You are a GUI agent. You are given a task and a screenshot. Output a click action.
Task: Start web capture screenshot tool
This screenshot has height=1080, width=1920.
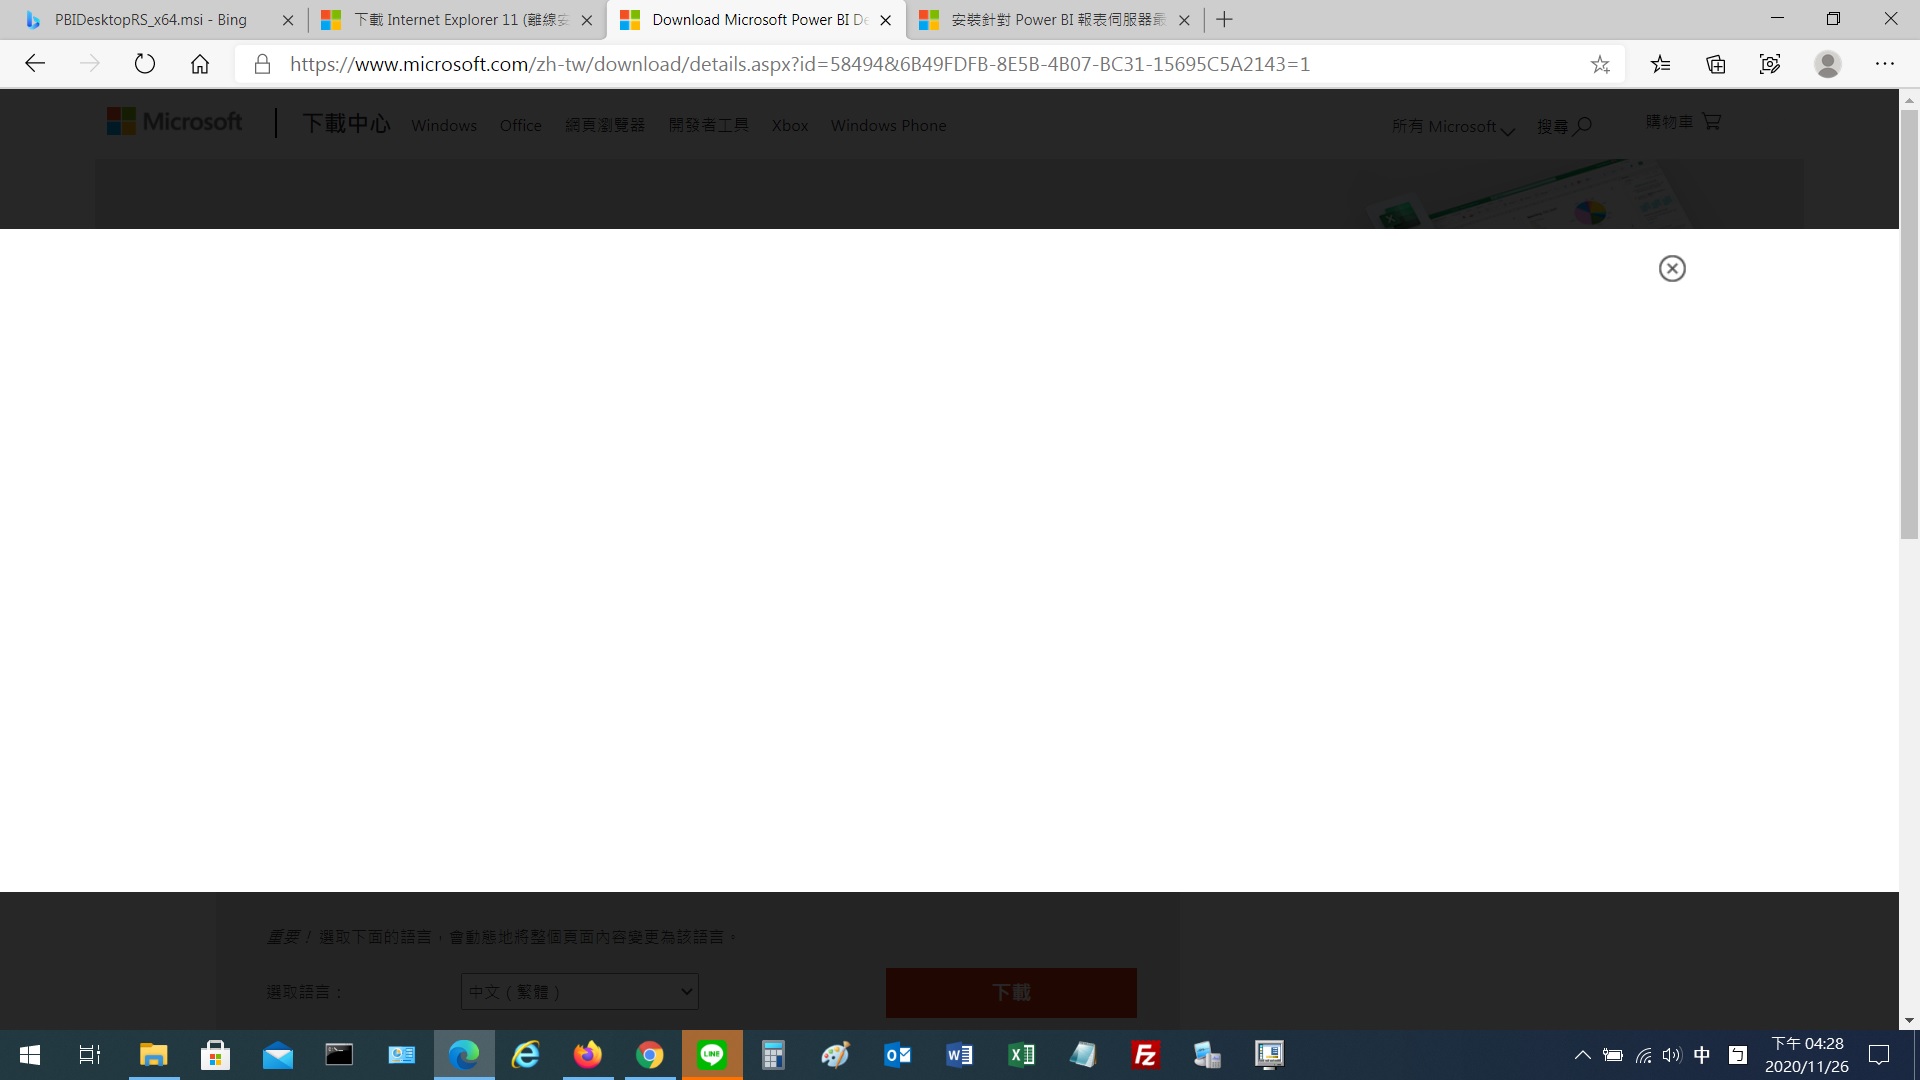(1770, 64)
